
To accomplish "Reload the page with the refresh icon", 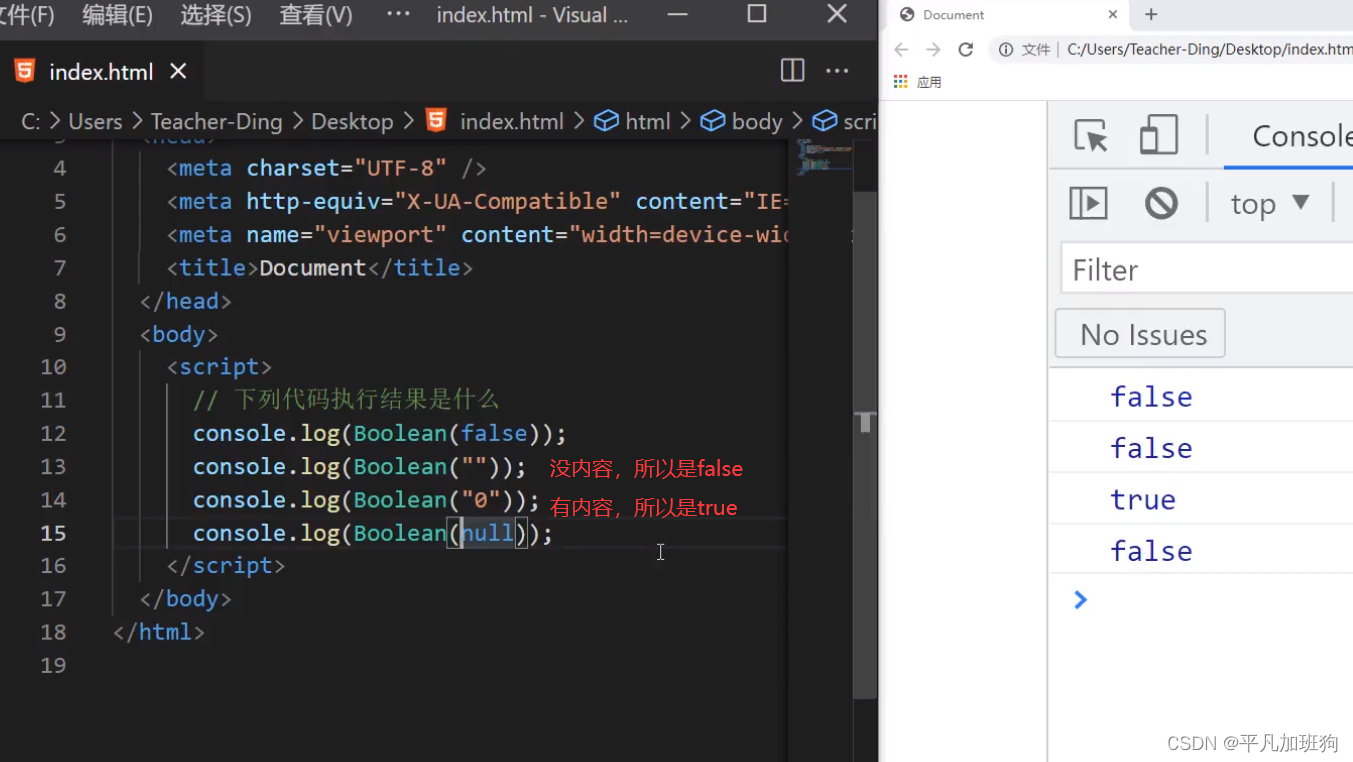I will coord(965,49).
